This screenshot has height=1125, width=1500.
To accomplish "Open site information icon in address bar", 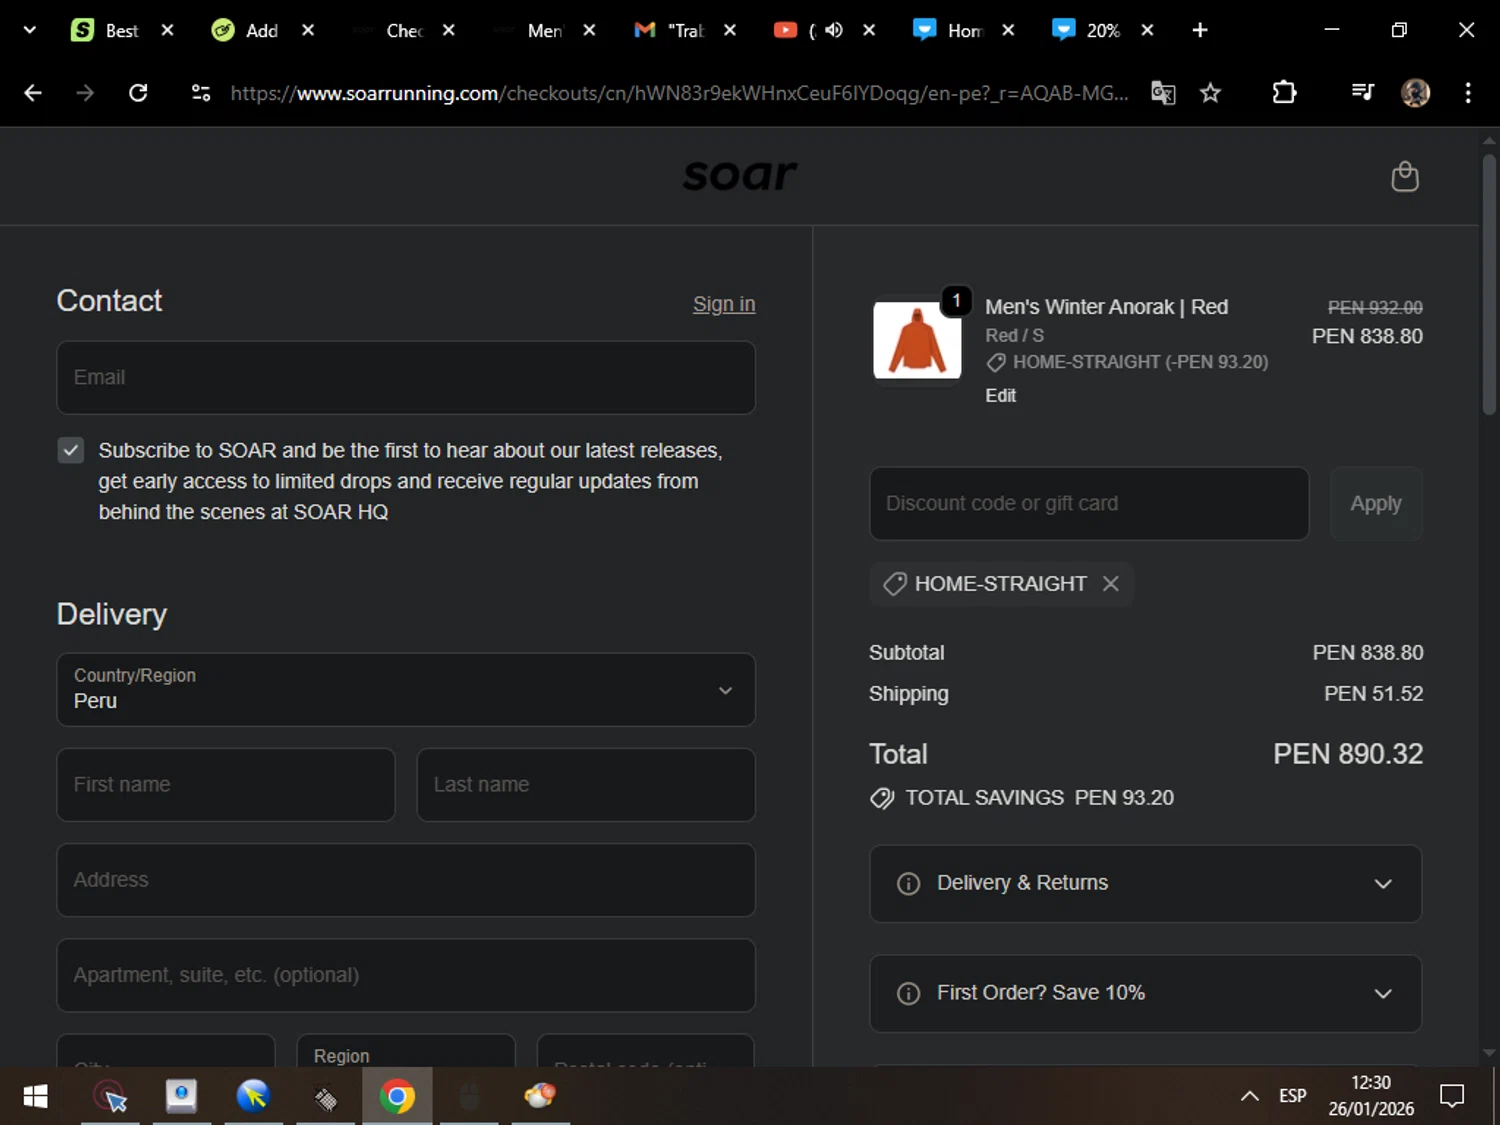I will point(201,93).
